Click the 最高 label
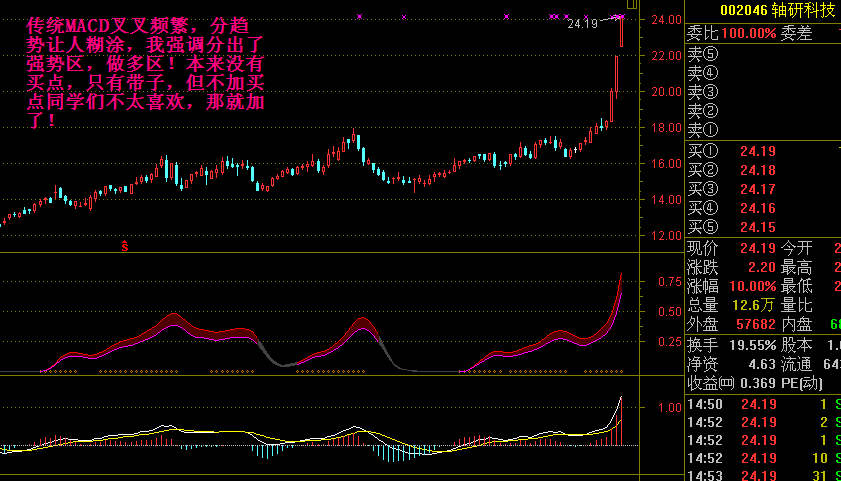Image resolution: width=841 pixels, height=481 pixels. tap(796, 267)
